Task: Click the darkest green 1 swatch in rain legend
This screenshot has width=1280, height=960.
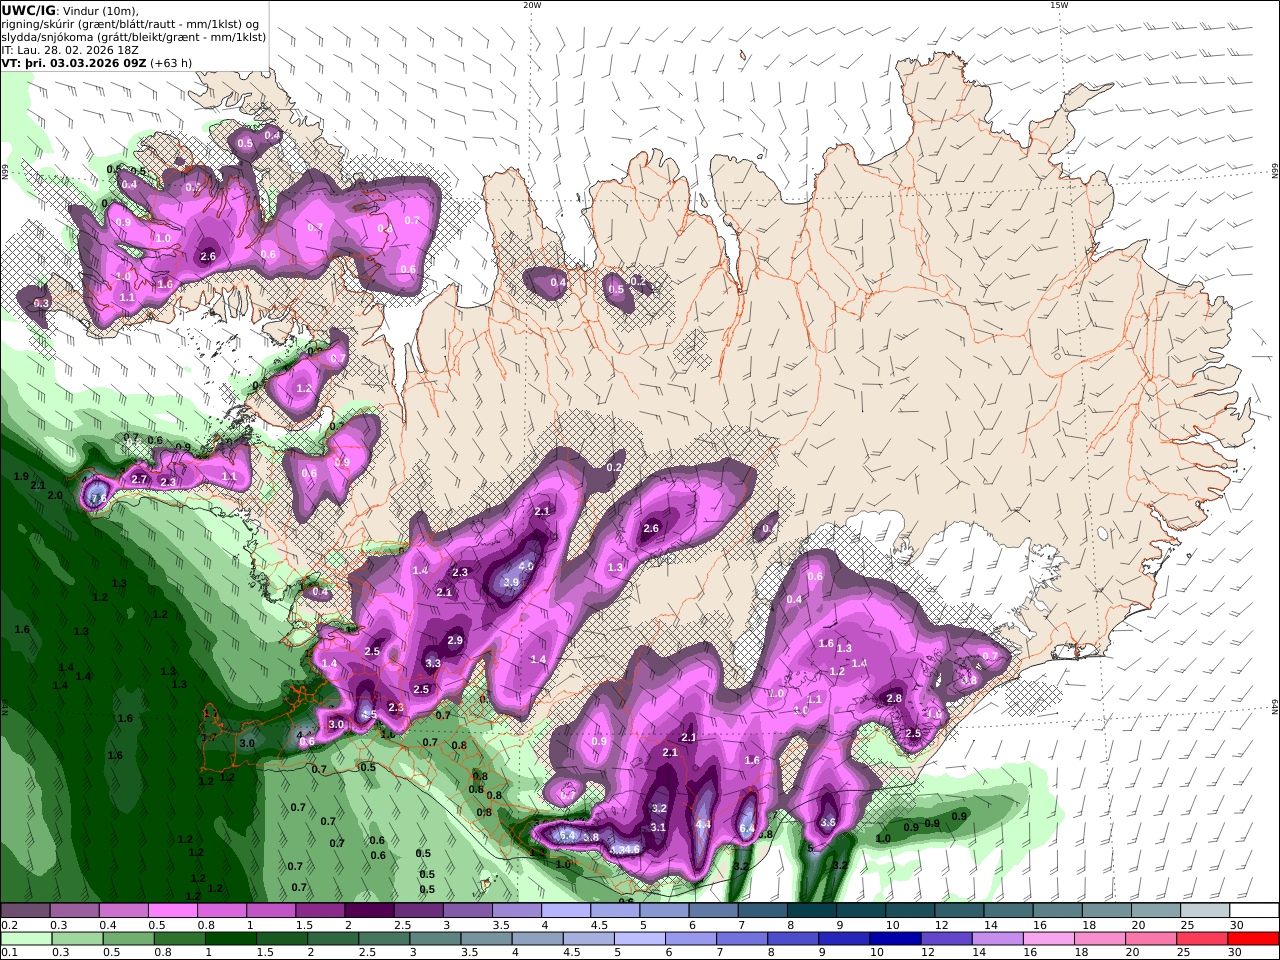Action: point(230,939)
